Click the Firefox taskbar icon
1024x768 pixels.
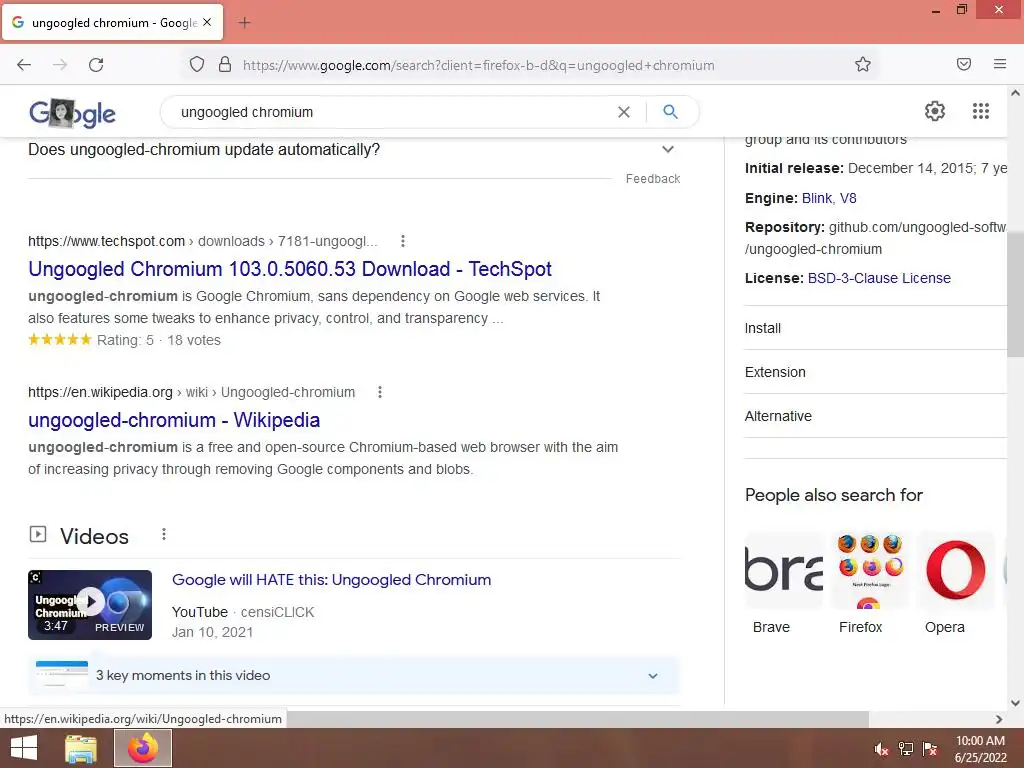tap(143, 748)
